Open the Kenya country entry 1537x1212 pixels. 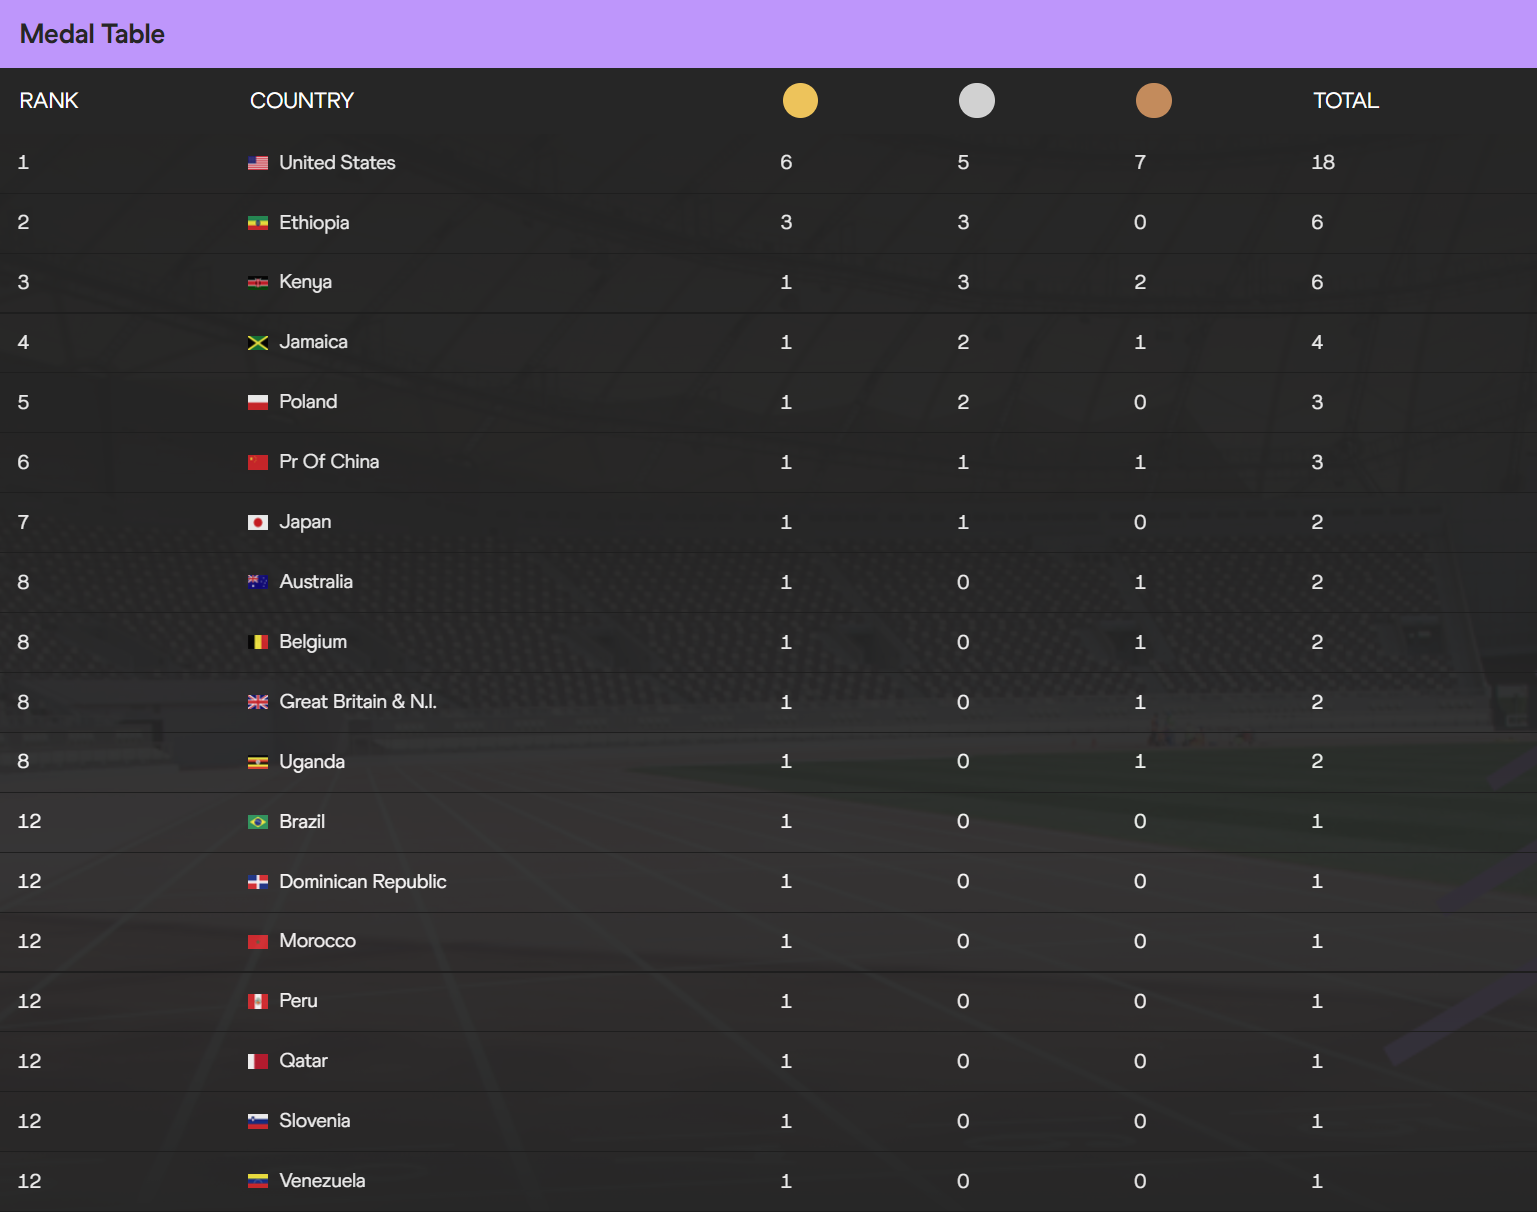pos(305,282)
